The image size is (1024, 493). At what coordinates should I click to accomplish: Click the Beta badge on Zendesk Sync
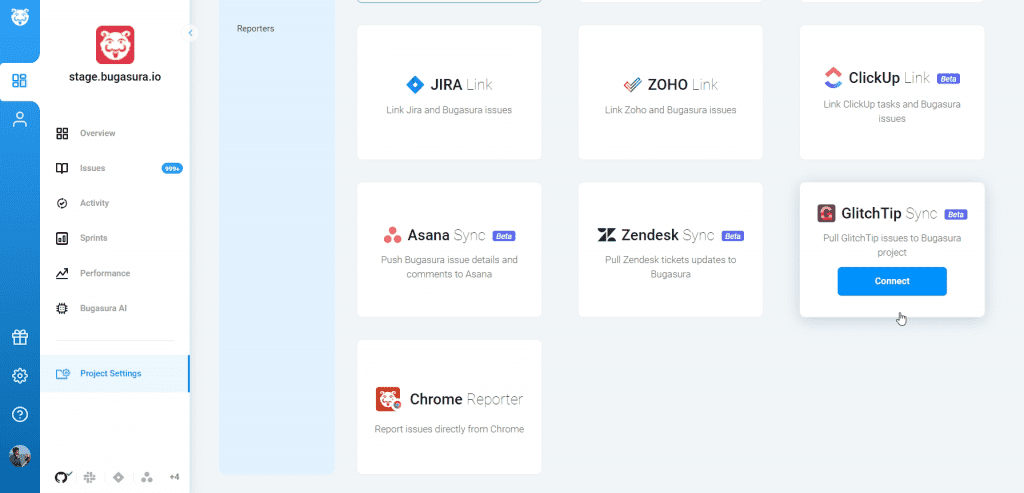732,236
